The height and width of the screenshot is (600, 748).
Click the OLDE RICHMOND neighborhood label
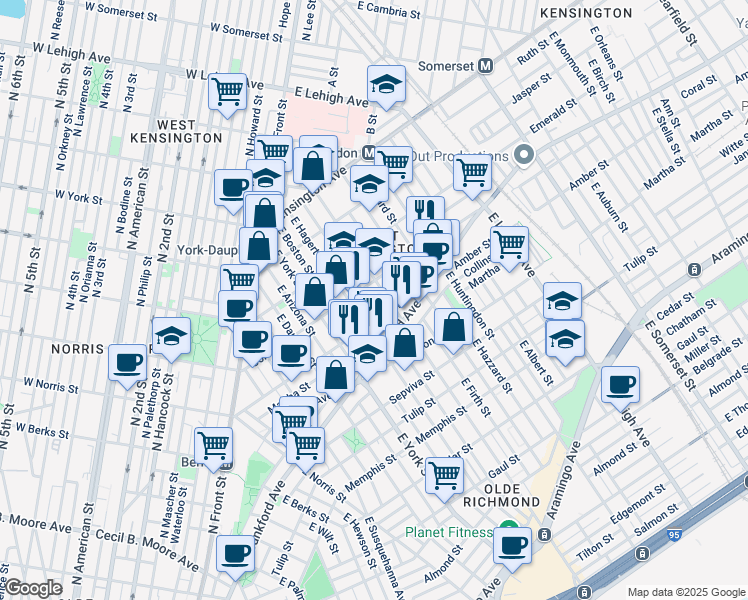pos(501,496)
